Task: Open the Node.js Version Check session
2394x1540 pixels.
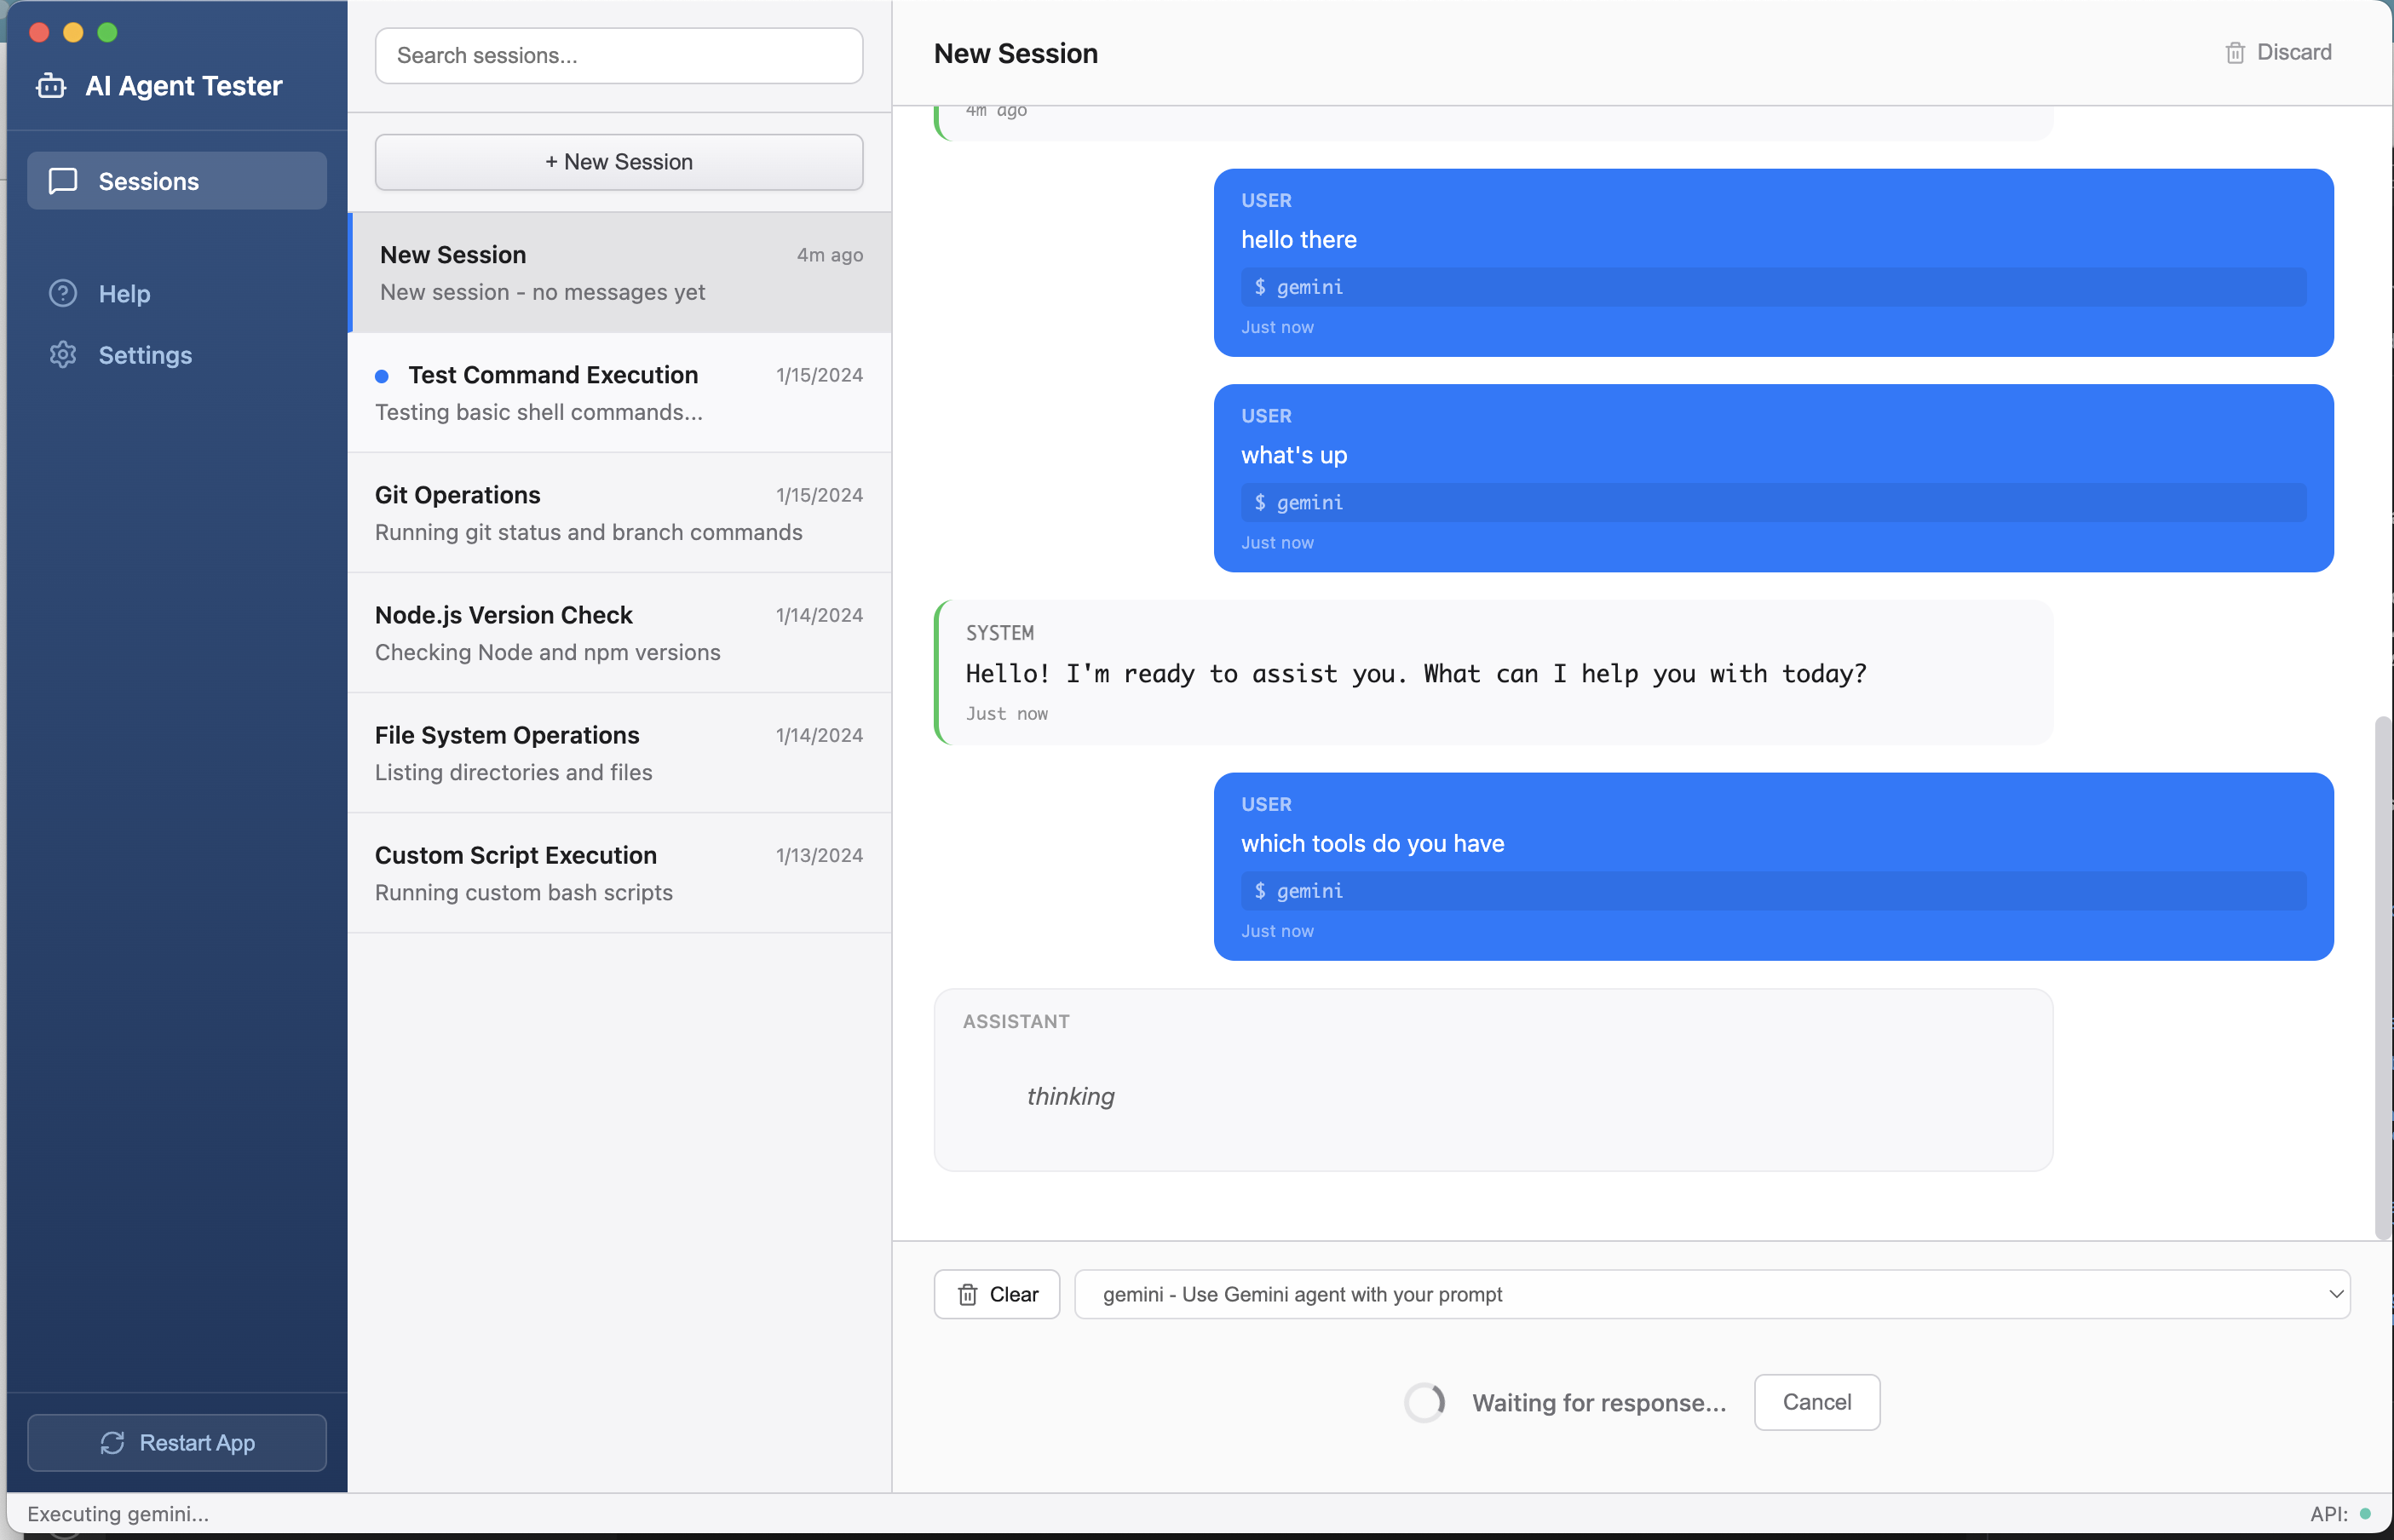Action: 618,633
